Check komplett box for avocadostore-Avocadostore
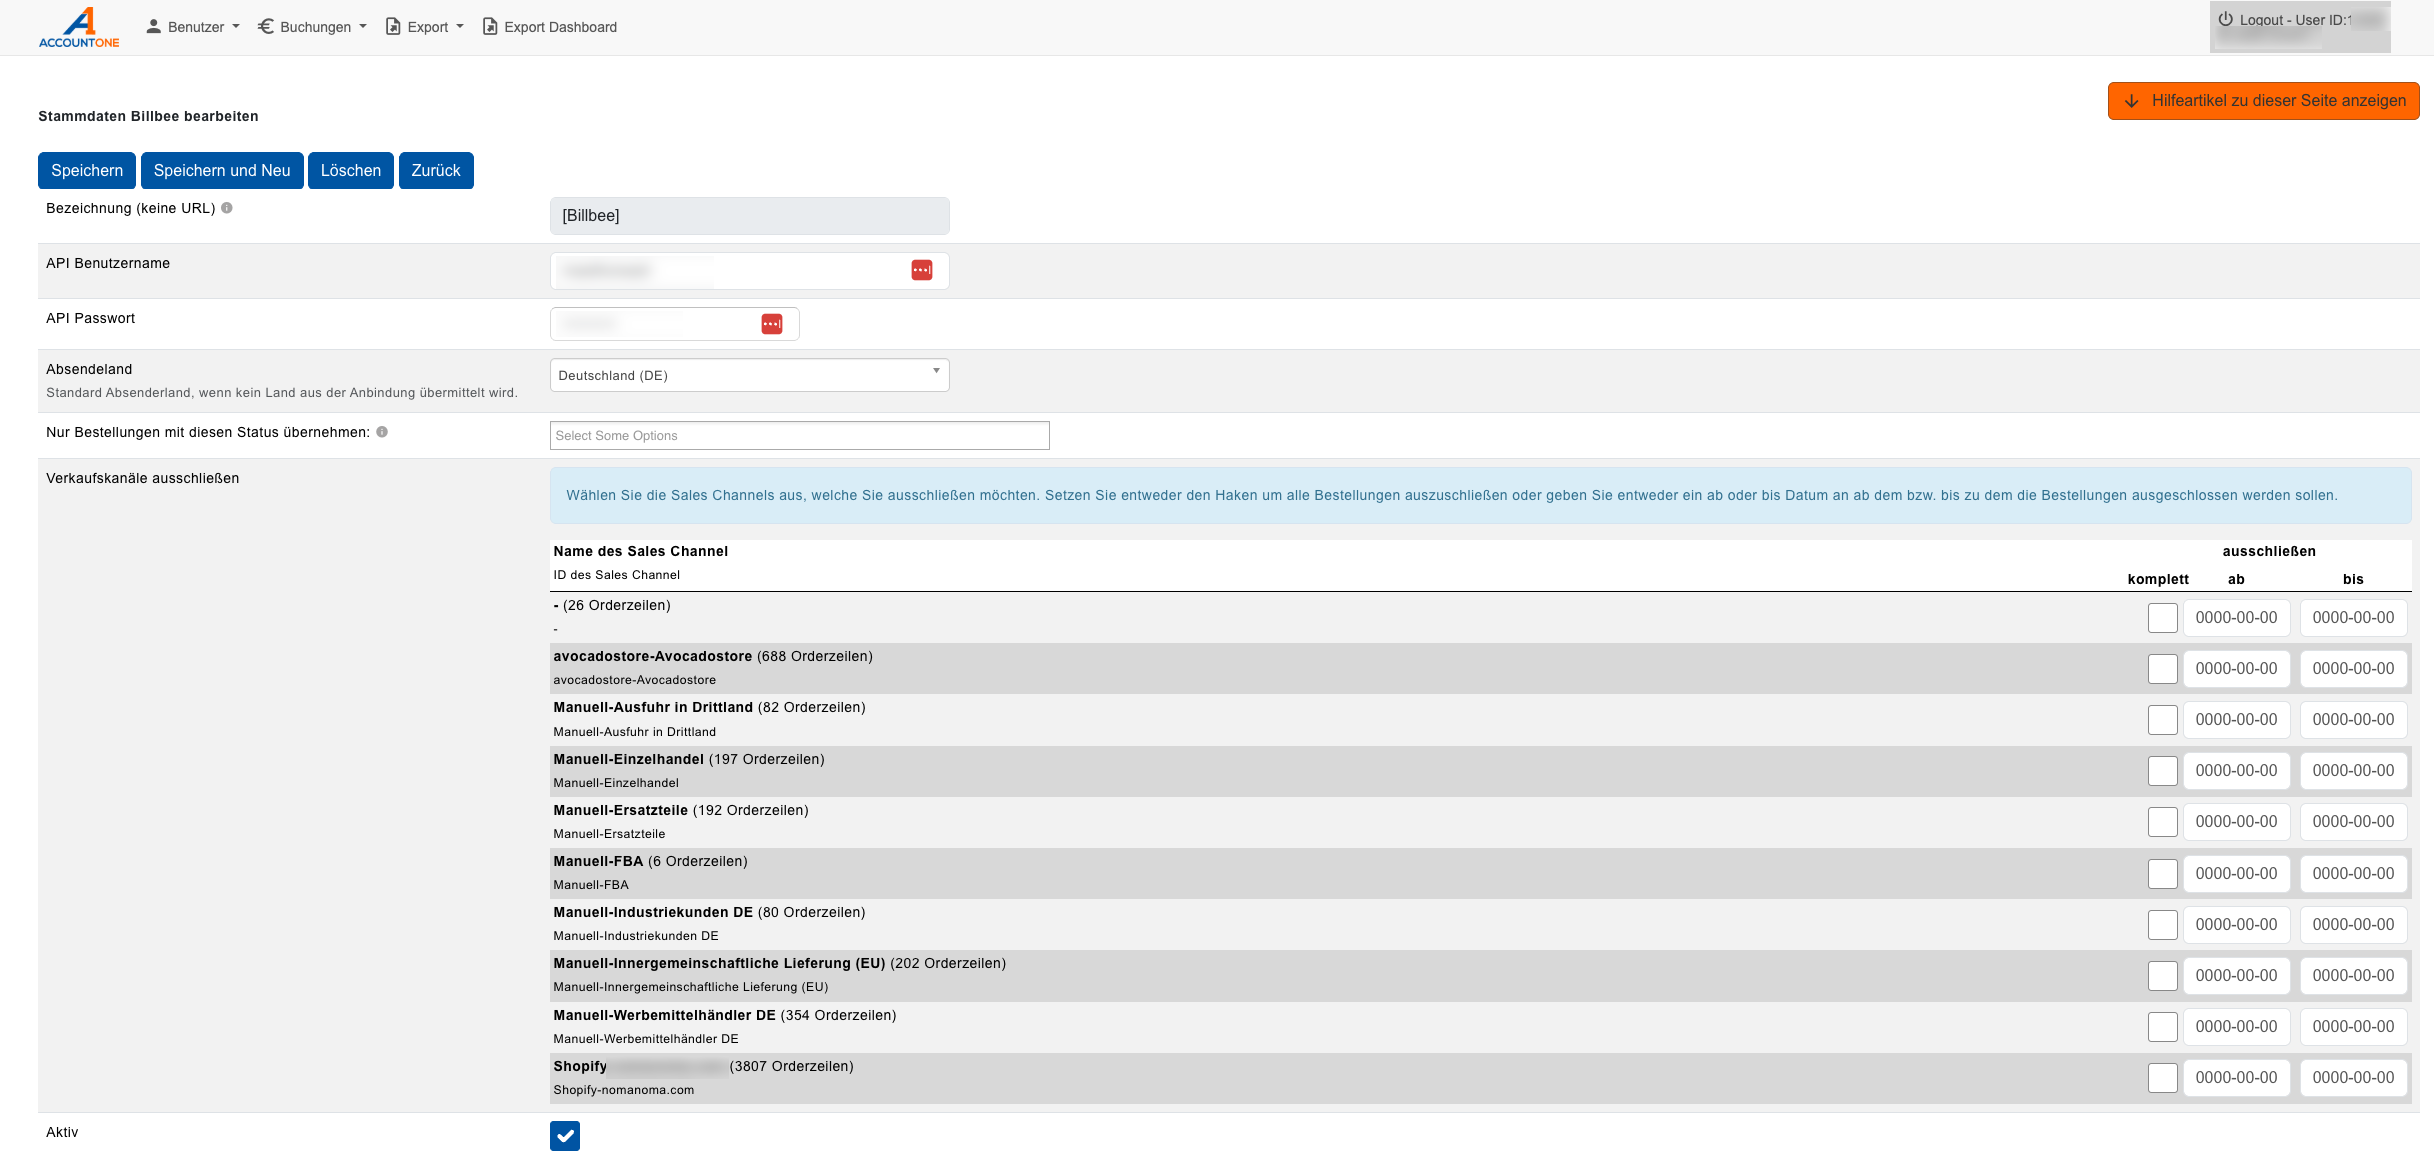The width and height of the screenshot is (2434, 1157). coord(2162,669)
